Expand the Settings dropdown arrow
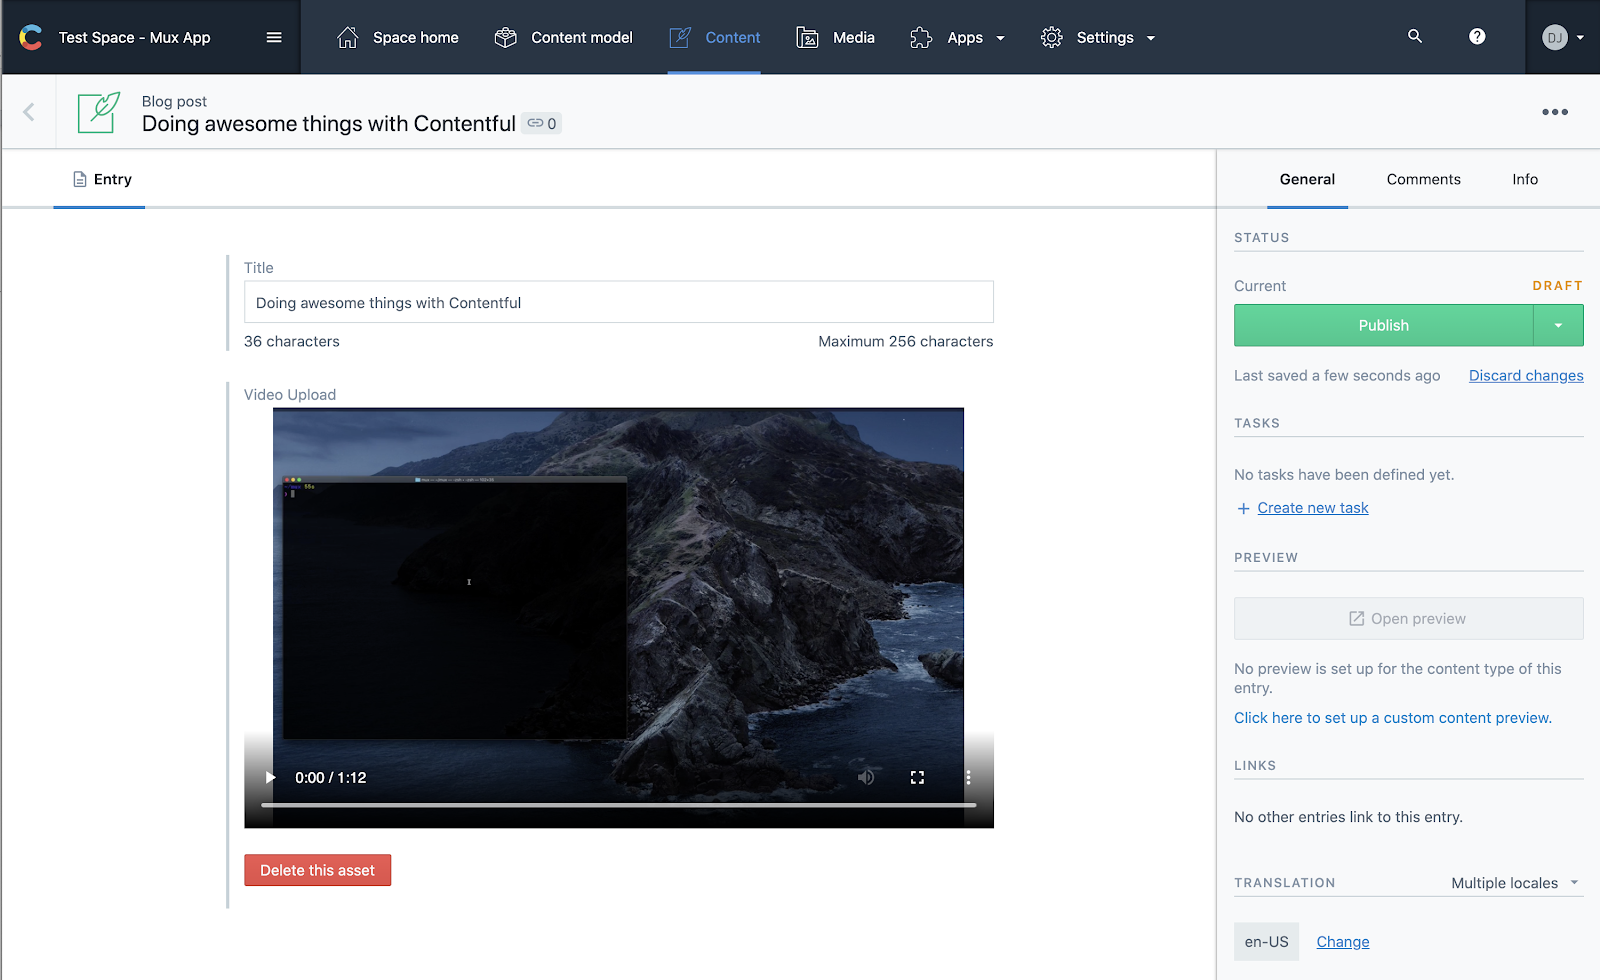1600x980 pixels. point(1151,38)
